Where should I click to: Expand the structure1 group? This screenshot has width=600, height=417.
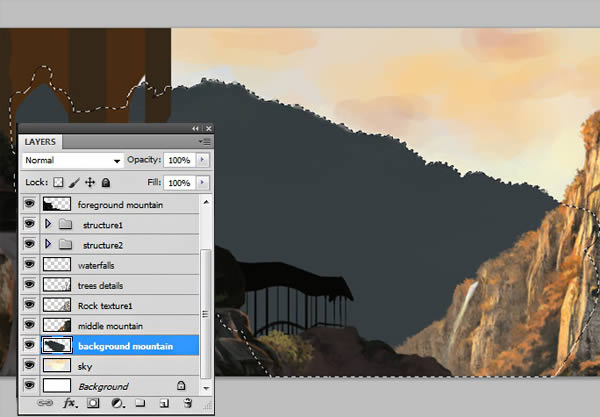click(48, 224)
